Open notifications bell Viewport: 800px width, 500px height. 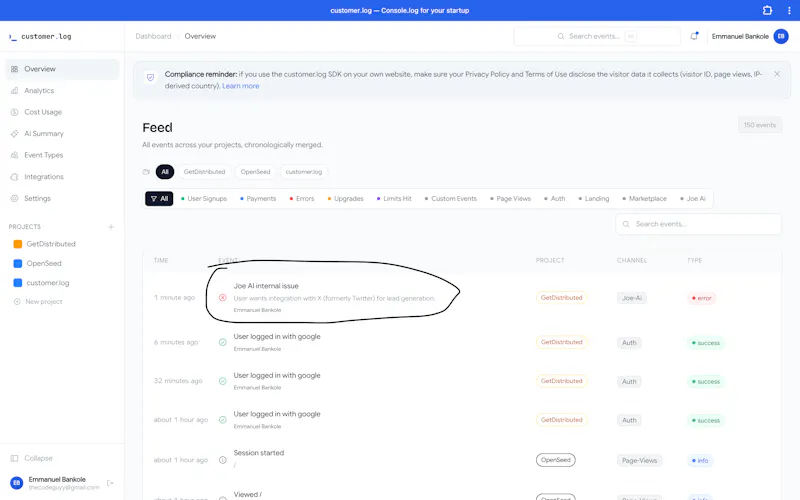pyautogui.click(x=694, y=36)
